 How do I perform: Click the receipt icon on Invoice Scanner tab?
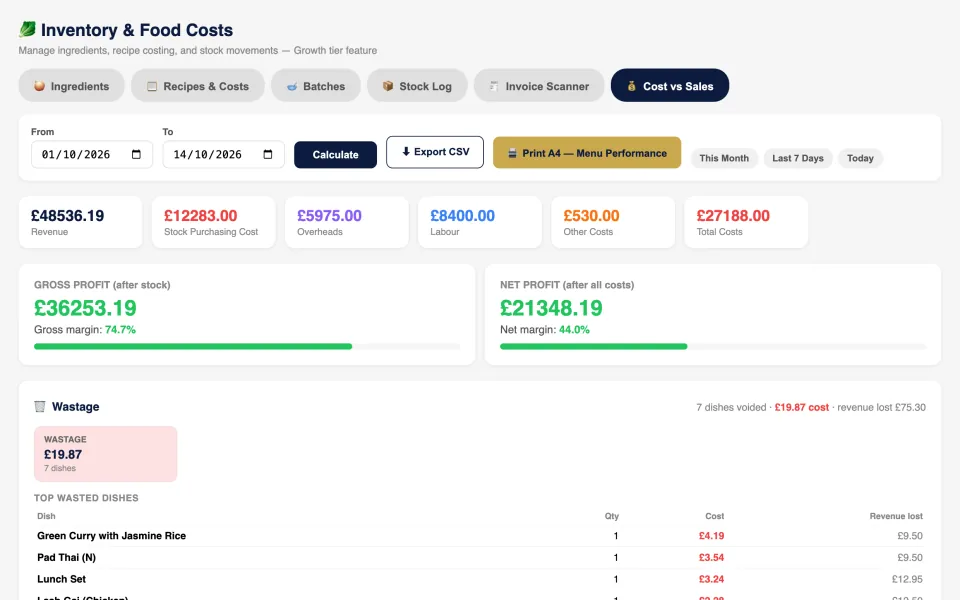coord(494,86)
